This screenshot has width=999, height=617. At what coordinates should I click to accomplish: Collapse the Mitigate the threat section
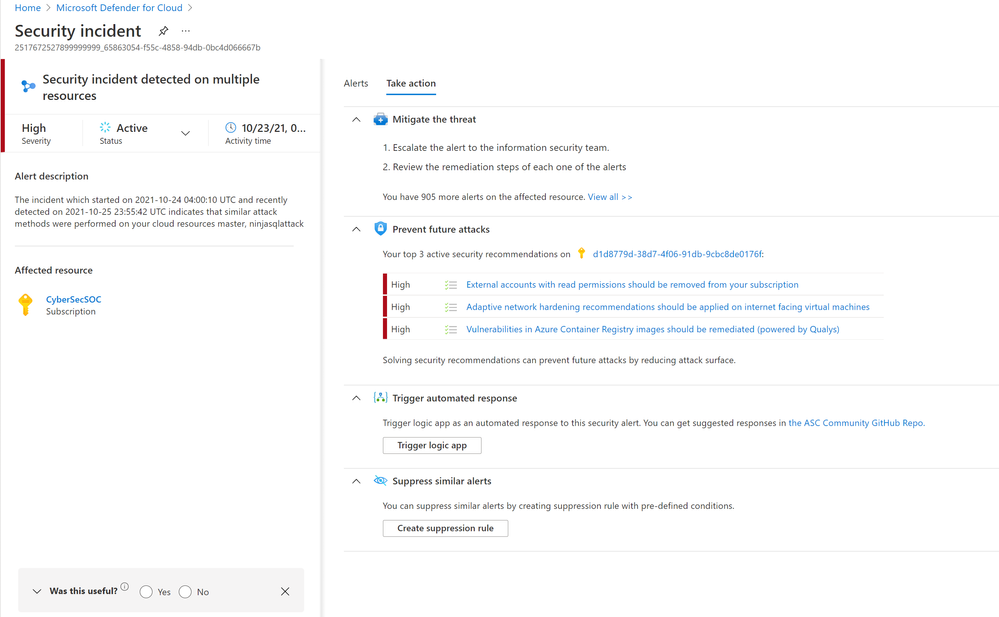[356, 119]
